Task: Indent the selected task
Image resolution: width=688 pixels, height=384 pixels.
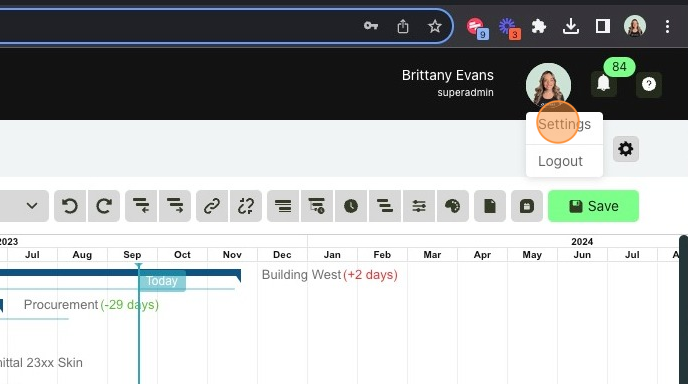Action: coord(175,206)
